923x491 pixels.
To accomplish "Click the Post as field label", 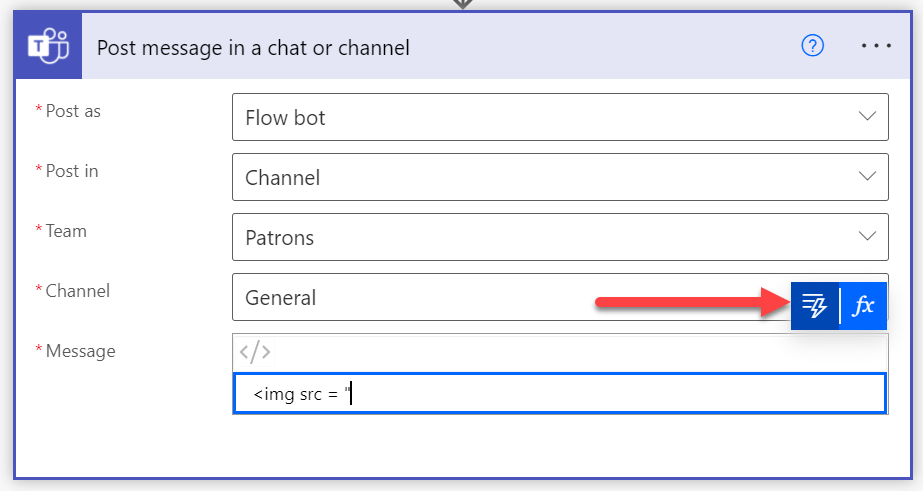I will pyautogui.click(x=73, y=111).
